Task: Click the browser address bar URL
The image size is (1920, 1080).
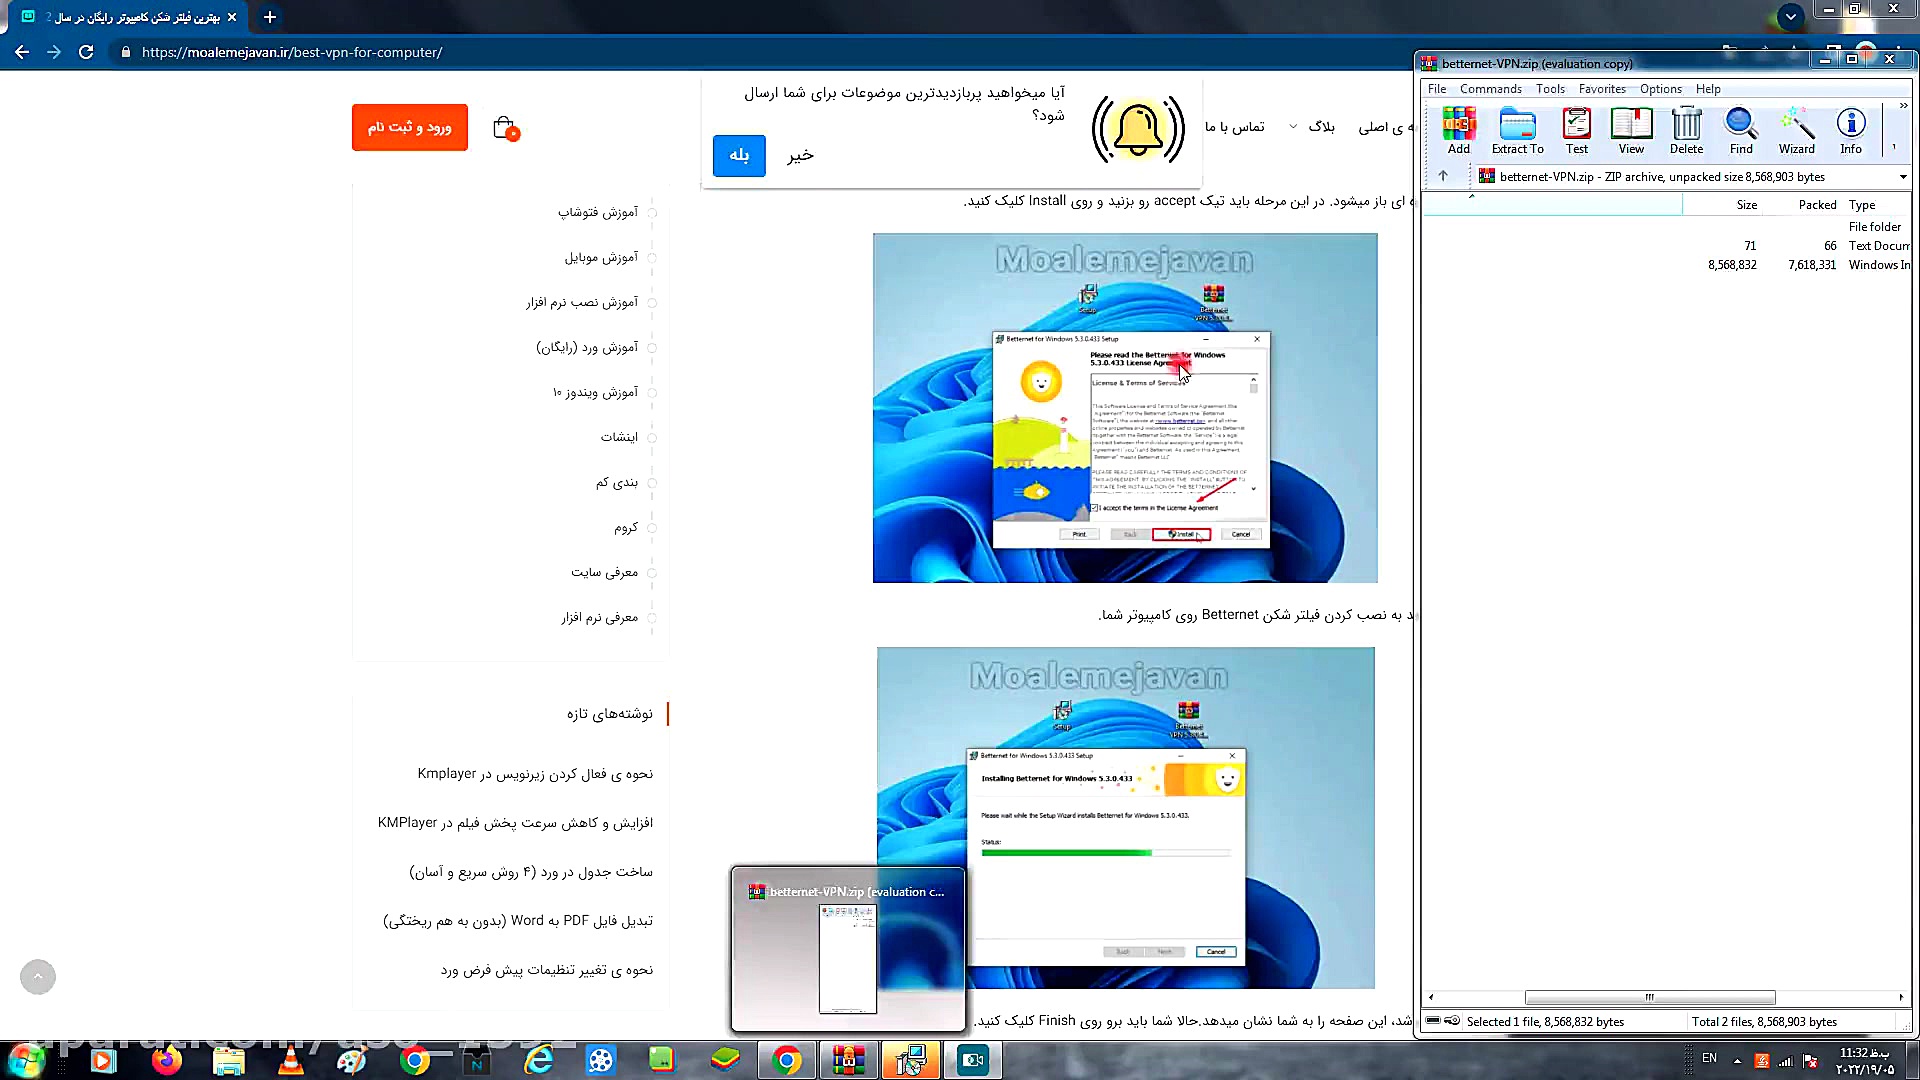Action: click(292, 52)
